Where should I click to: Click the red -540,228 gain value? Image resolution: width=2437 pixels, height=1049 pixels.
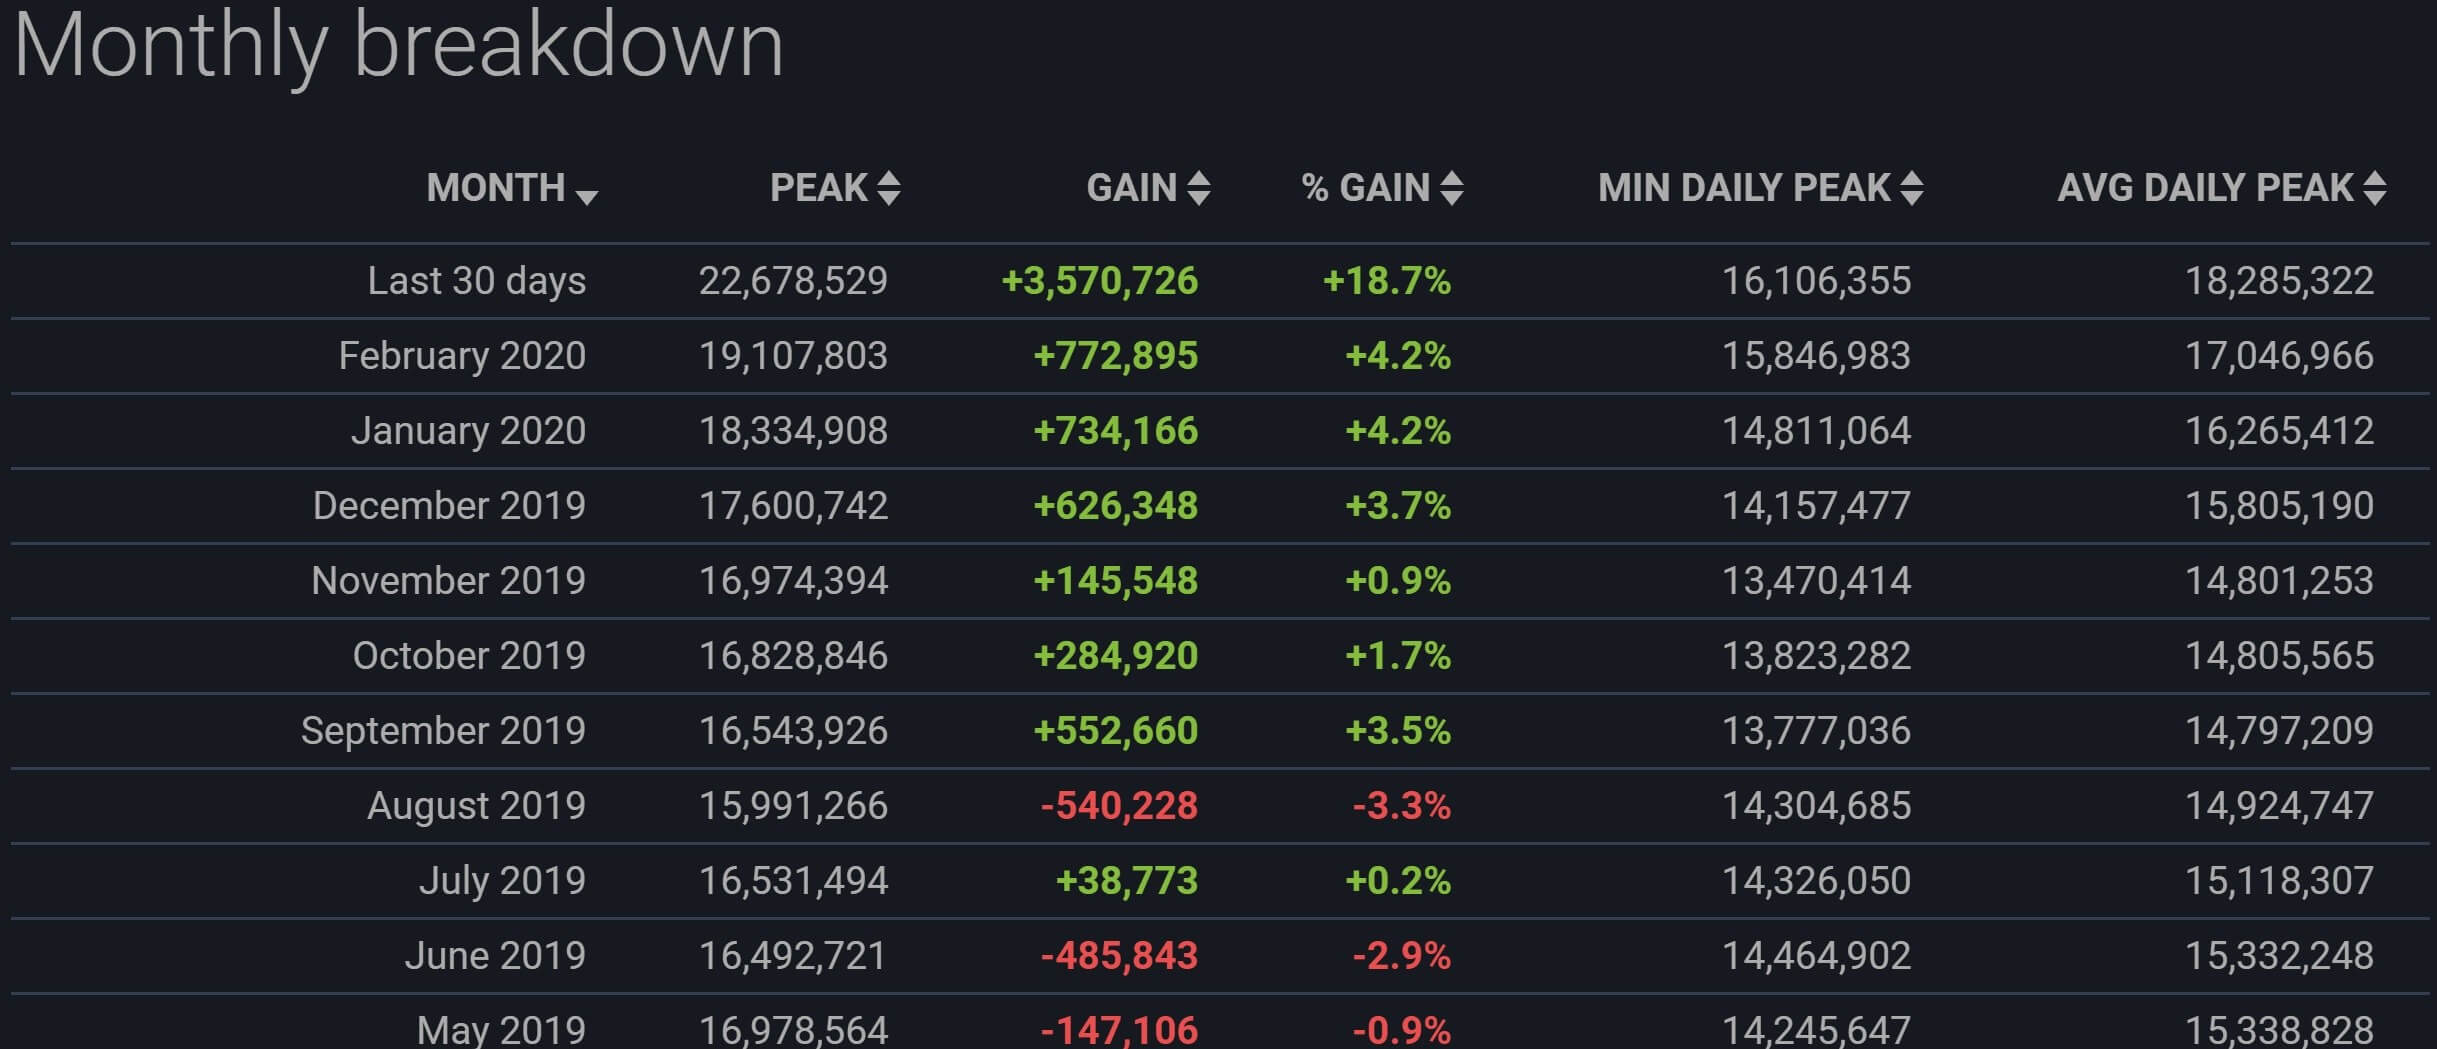(x=1119, y=806)
